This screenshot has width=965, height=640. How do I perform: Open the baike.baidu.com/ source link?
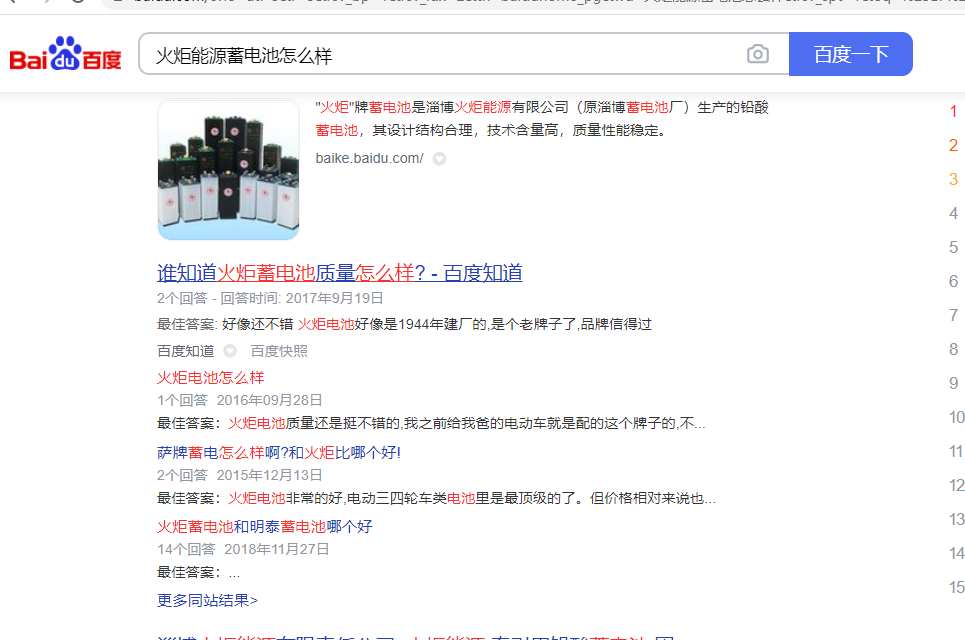tap(369, 158)
